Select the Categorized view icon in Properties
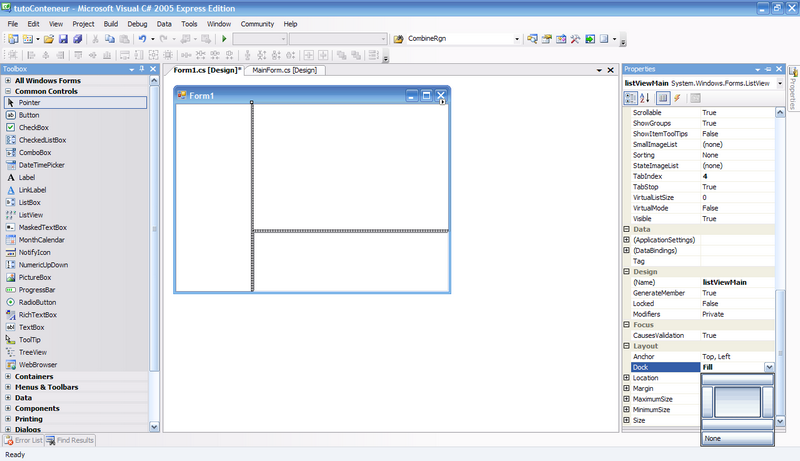Viewport: 800px width, 461px height. [x=631, y=98]
